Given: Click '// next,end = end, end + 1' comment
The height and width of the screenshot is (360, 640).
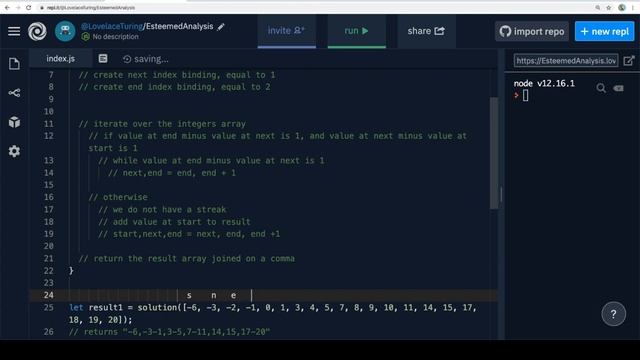Looking at the screenshot, I should tap(172, 173).
